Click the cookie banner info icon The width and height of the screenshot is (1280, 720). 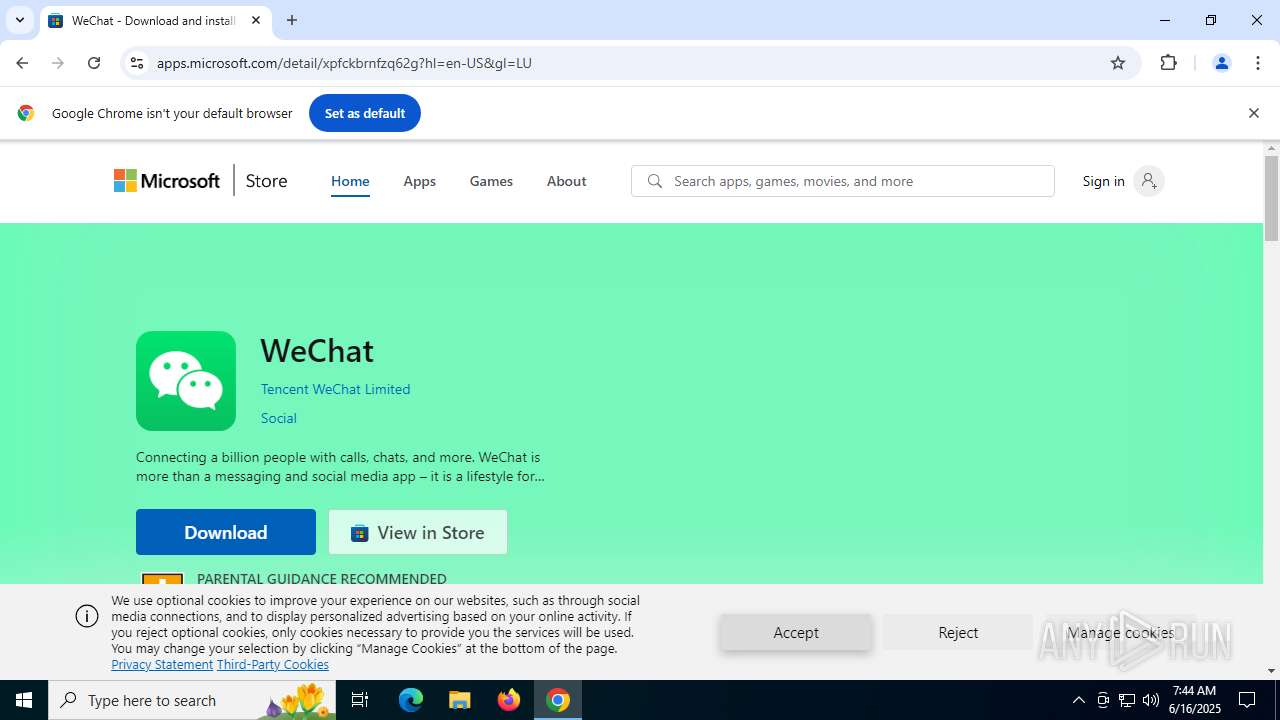(x=87, y=616)
